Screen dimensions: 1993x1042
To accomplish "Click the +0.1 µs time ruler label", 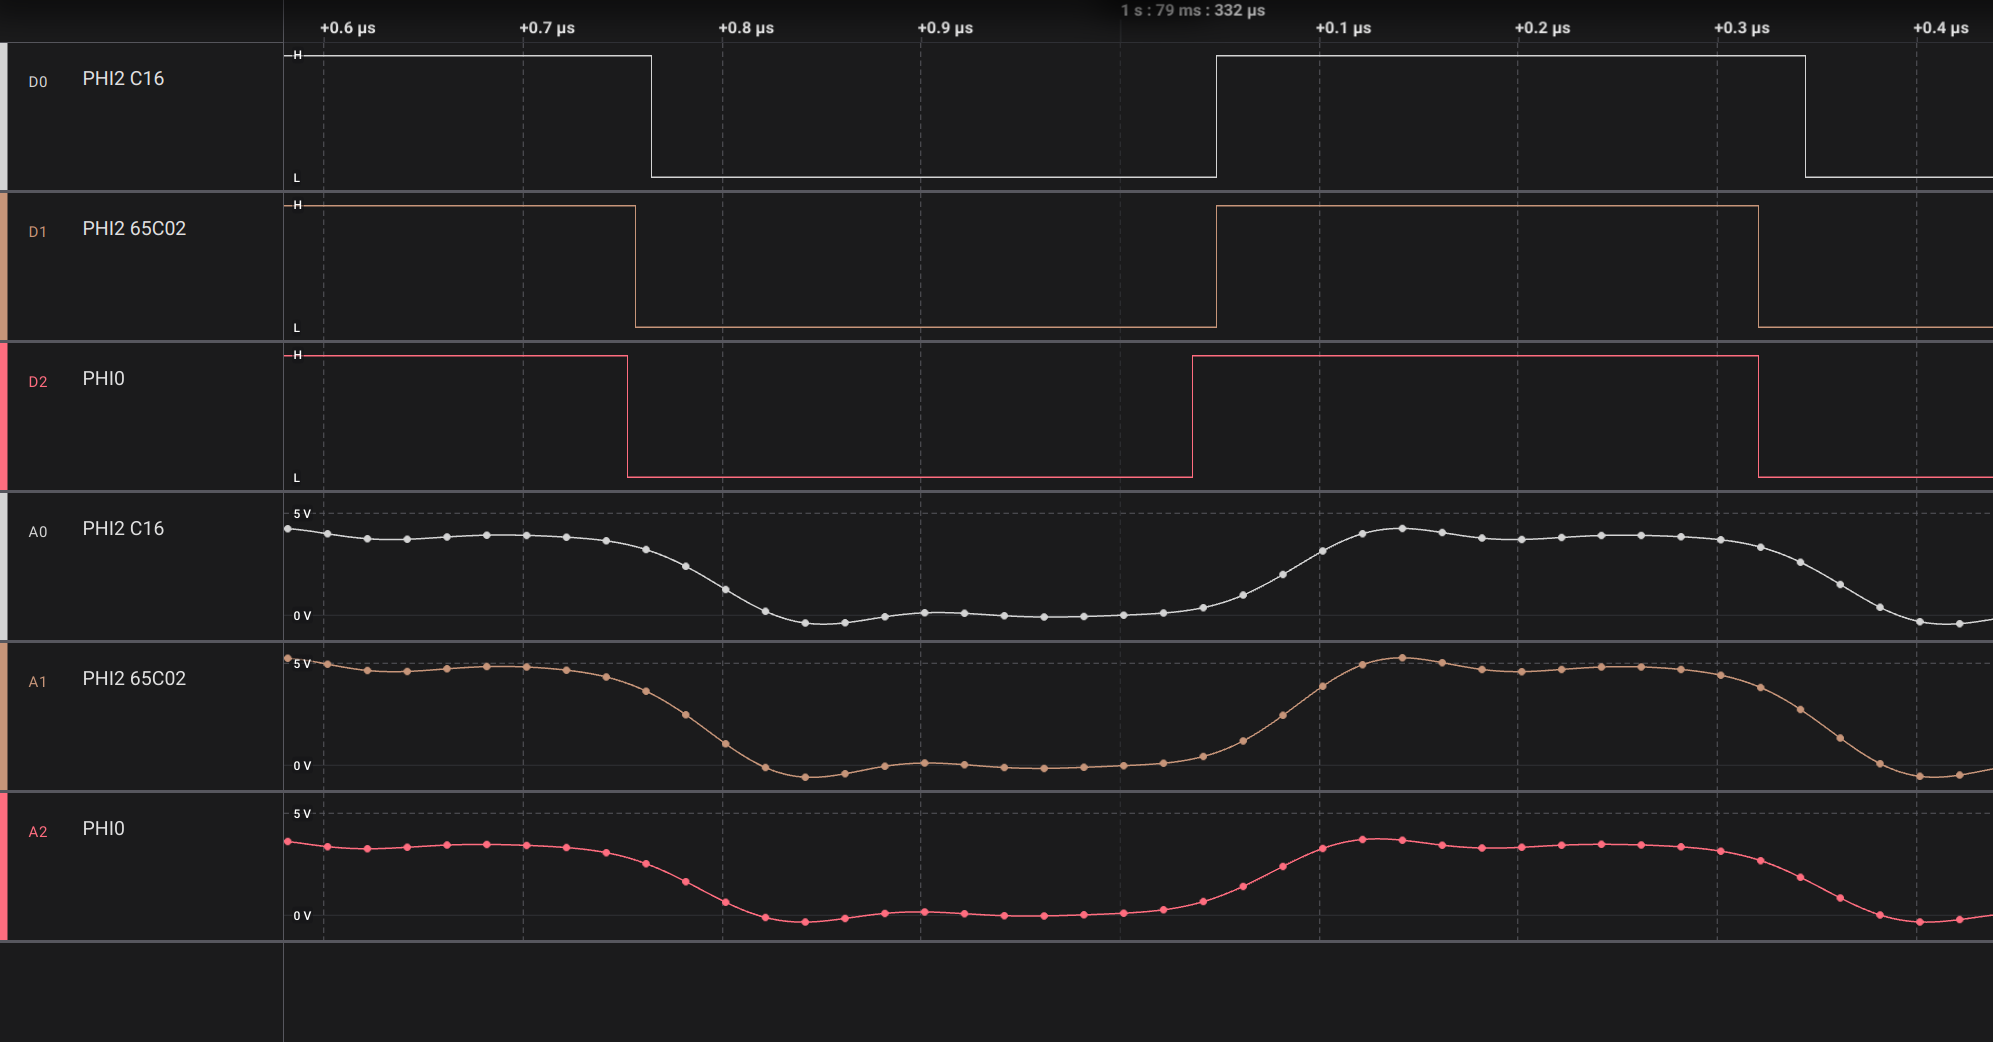I will [1343, 28].
